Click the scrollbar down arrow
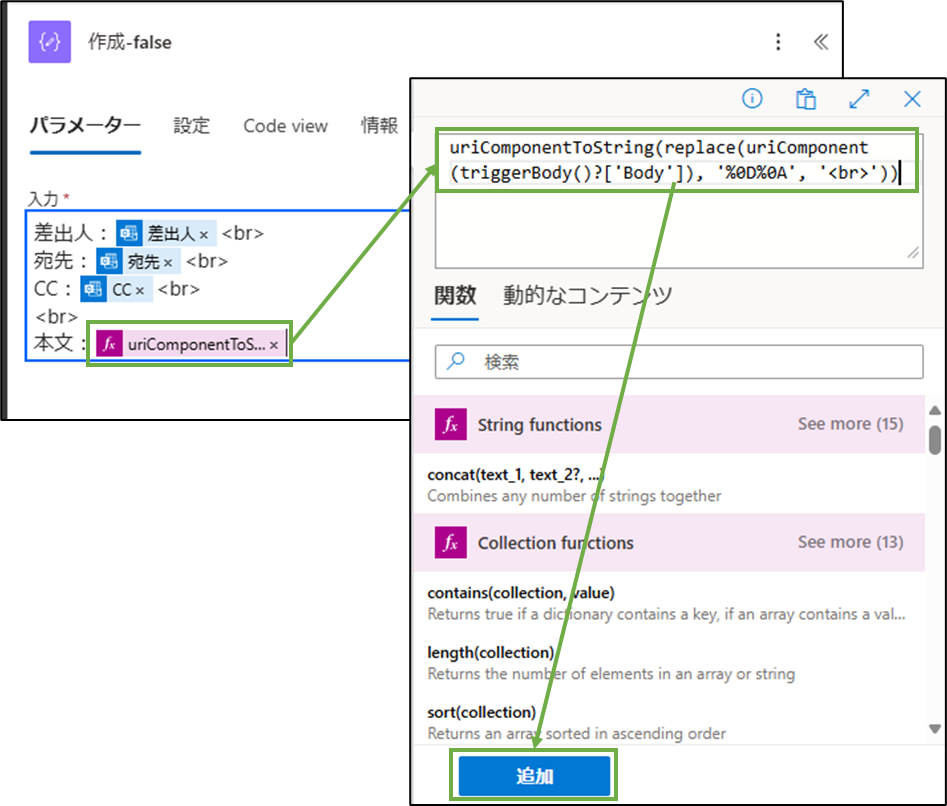Screen dimensions: 947x806 coord(935,729)
